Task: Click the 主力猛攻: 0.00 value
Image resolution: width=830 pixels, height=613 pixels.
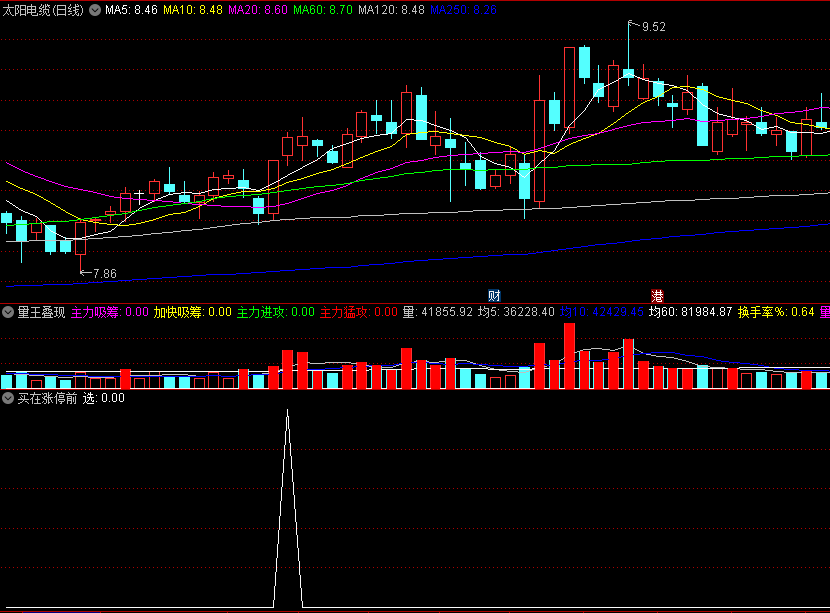Action: coord(358,312)
